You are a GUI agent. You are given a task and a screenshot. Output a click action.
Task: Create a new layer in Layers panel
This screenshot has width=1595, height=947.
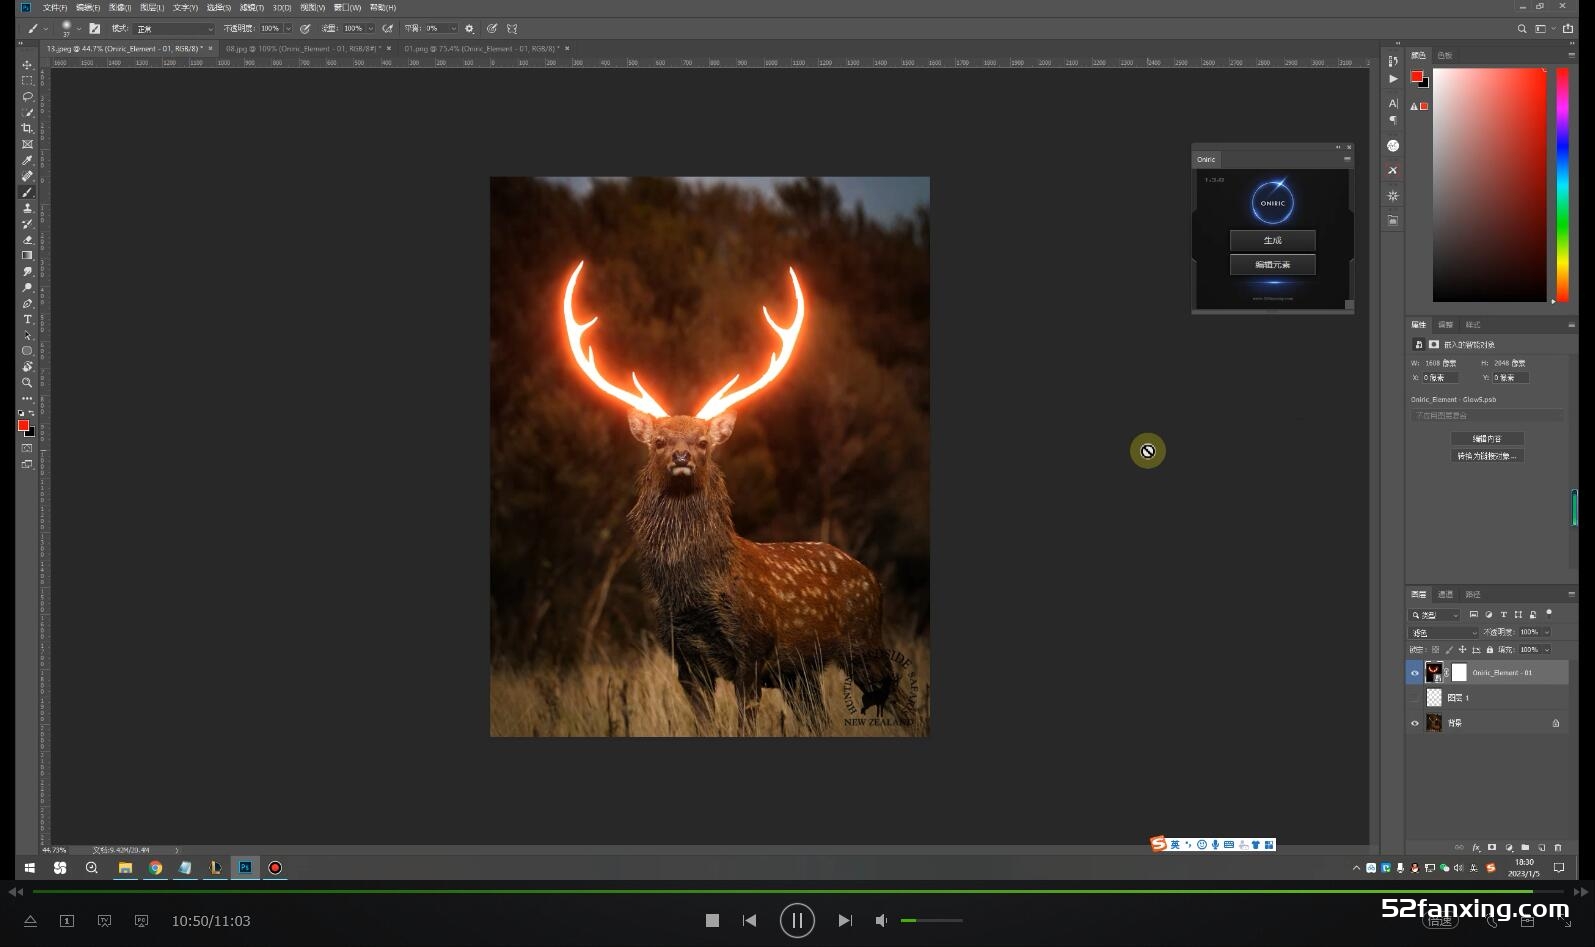(1541, 847)
